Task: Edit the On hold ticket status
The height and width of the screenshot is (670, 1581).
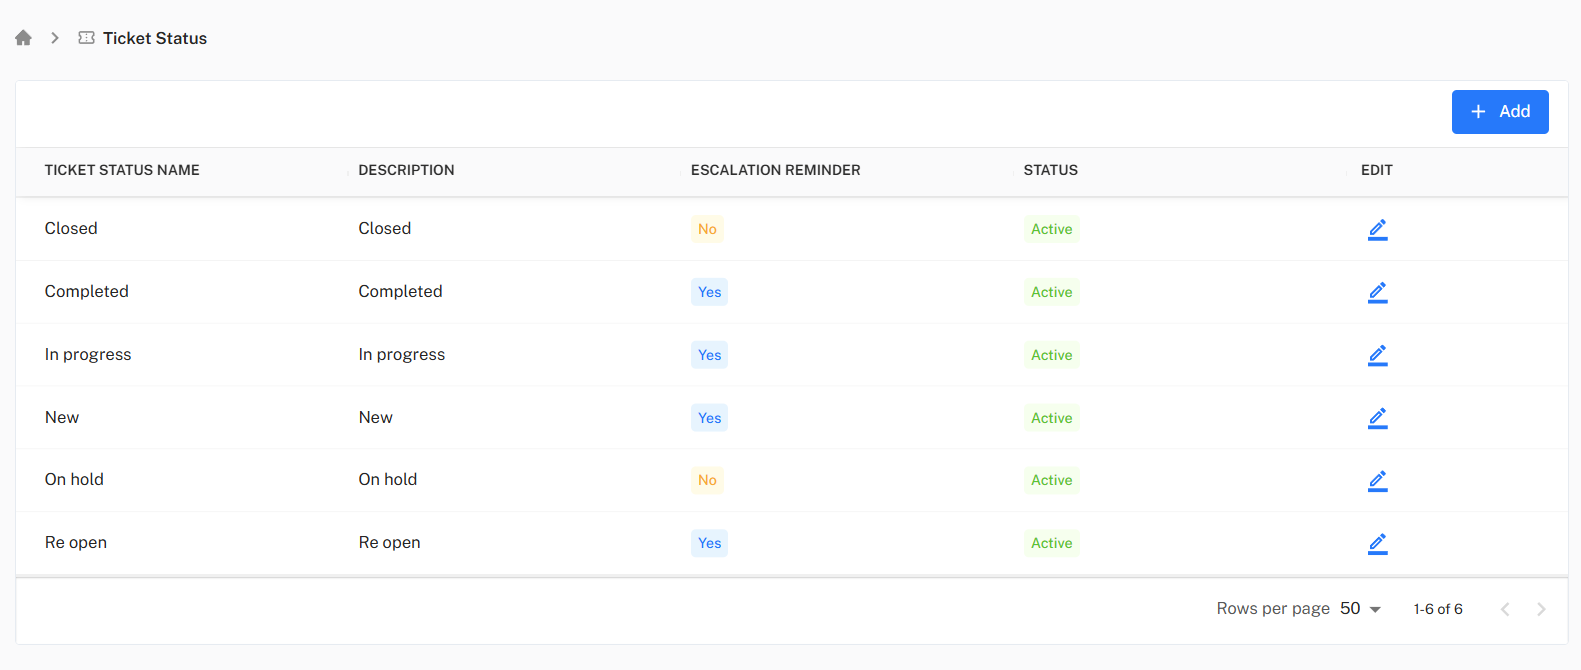Action: pos(1377,480)
